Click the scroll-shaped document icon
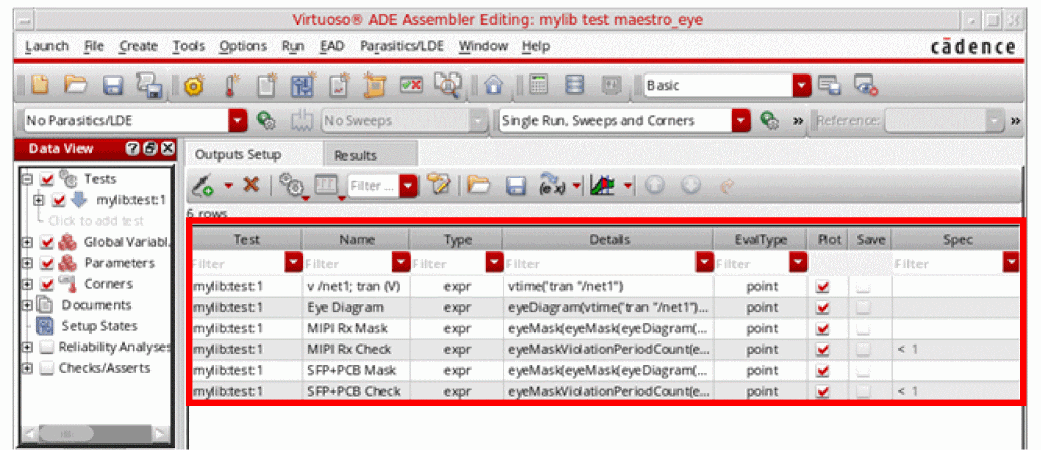1041x450 pixels. pyautogui.click(x=375, y=86)
